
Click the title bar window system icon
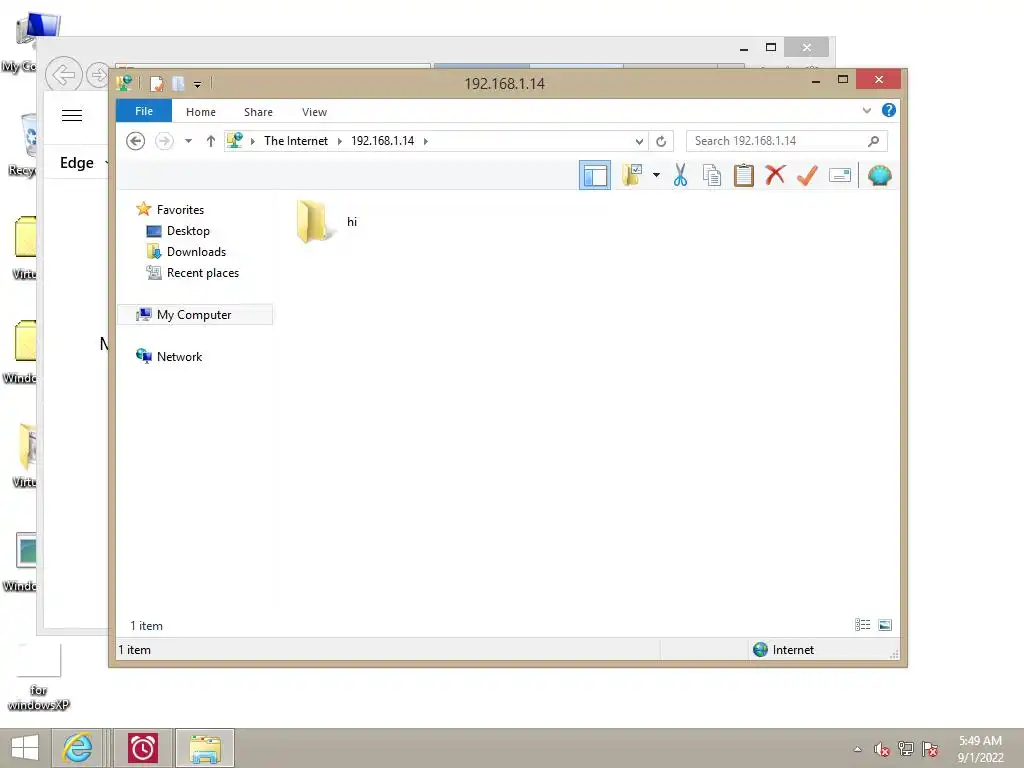124,83
